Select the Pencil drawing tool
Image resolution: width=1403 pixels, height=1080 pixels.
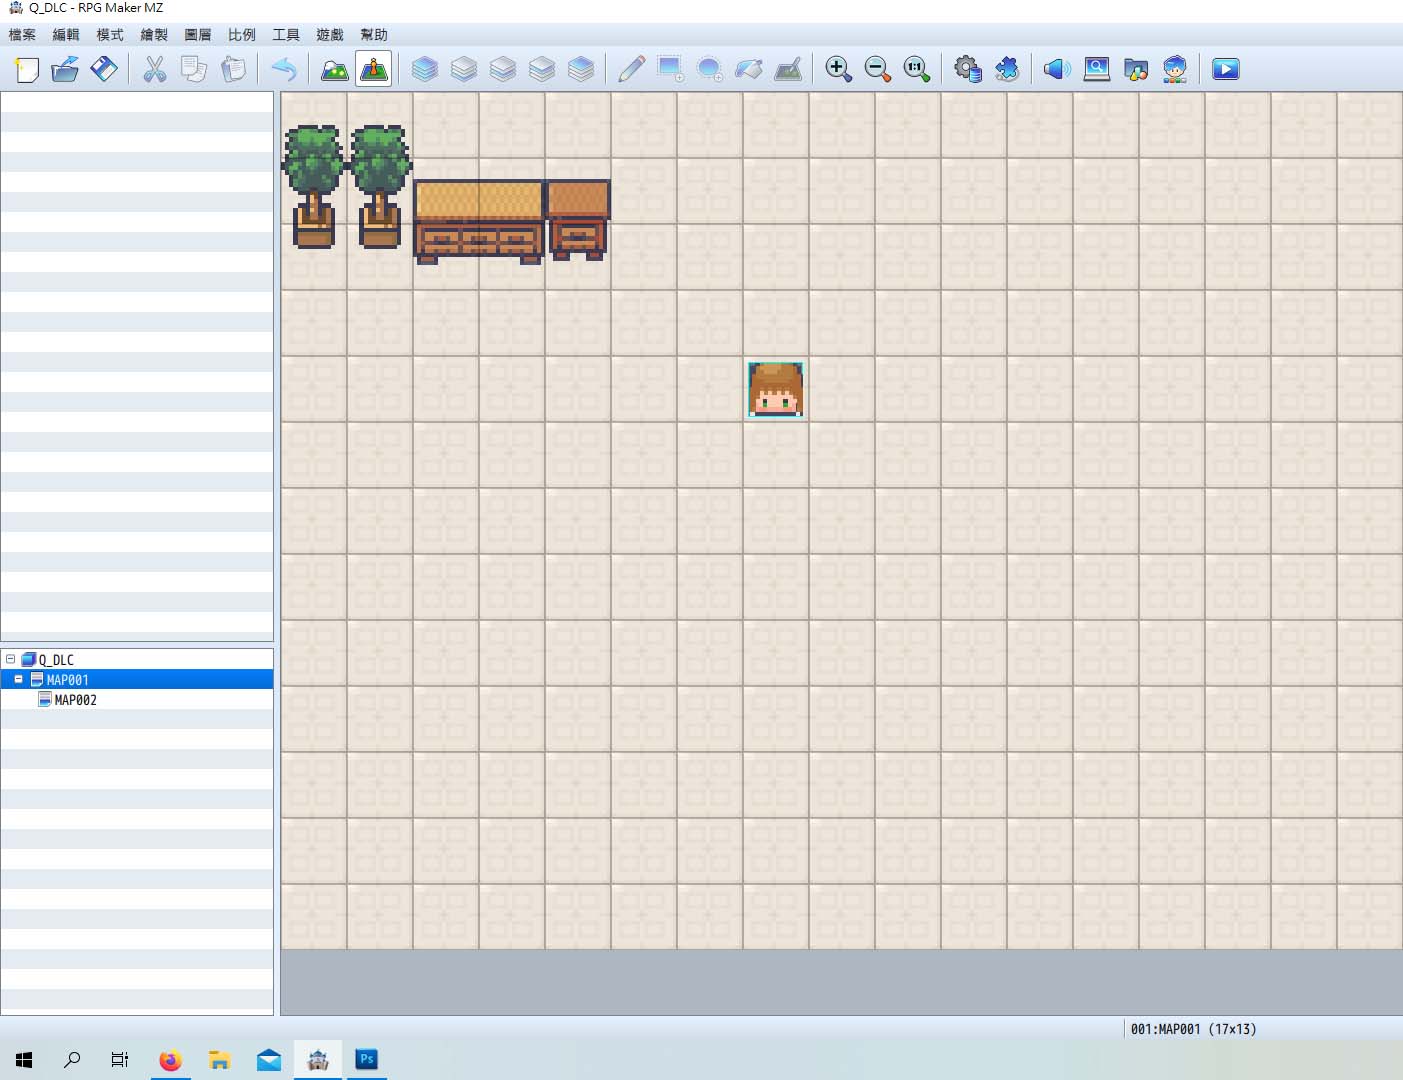pos(631,69)
